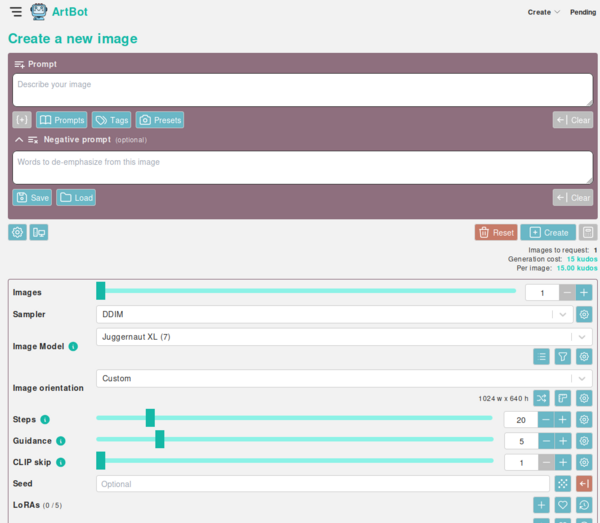The height and width of the screenshot is (523, 600).
Task: Click the shuffle icon under Image orientation
Action: pyautogui.click(x=541, y=397)
